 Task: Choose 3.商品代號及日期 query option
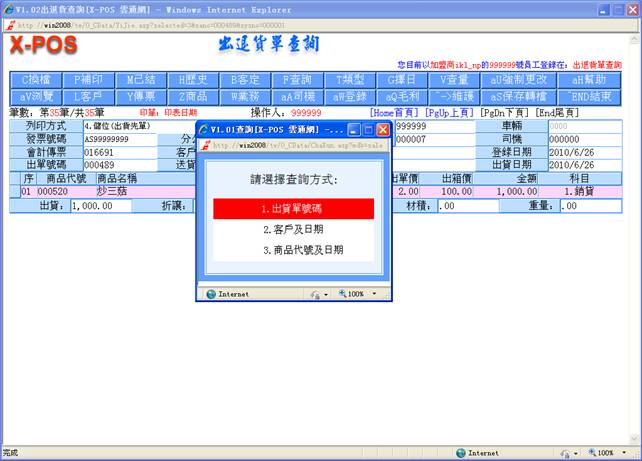[293, 249]
